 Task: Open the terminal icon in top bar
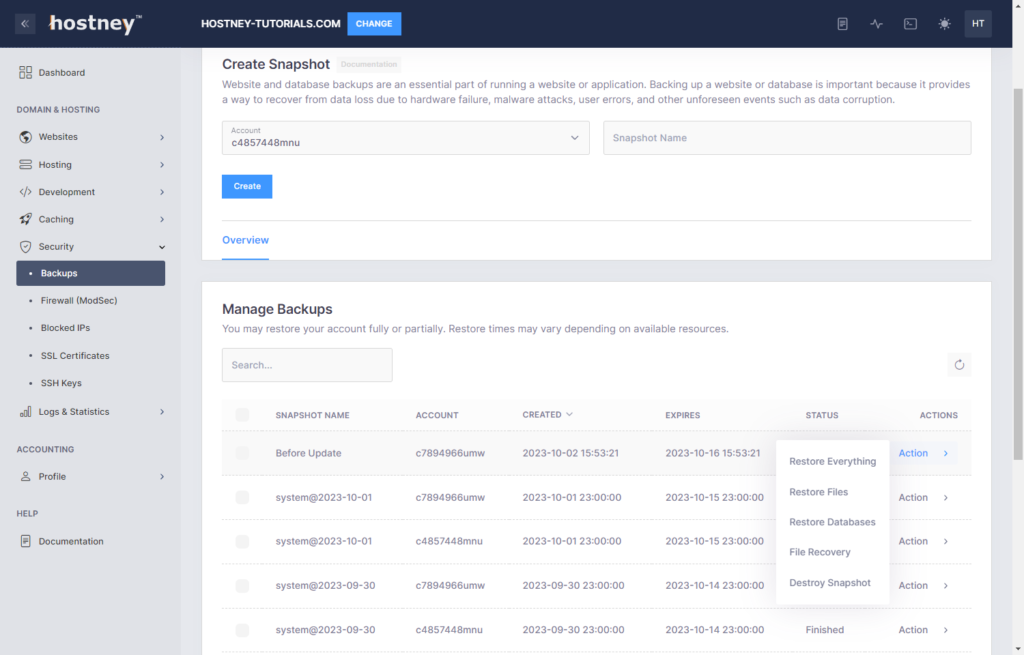pyautogui.click(x=910, y=24)
